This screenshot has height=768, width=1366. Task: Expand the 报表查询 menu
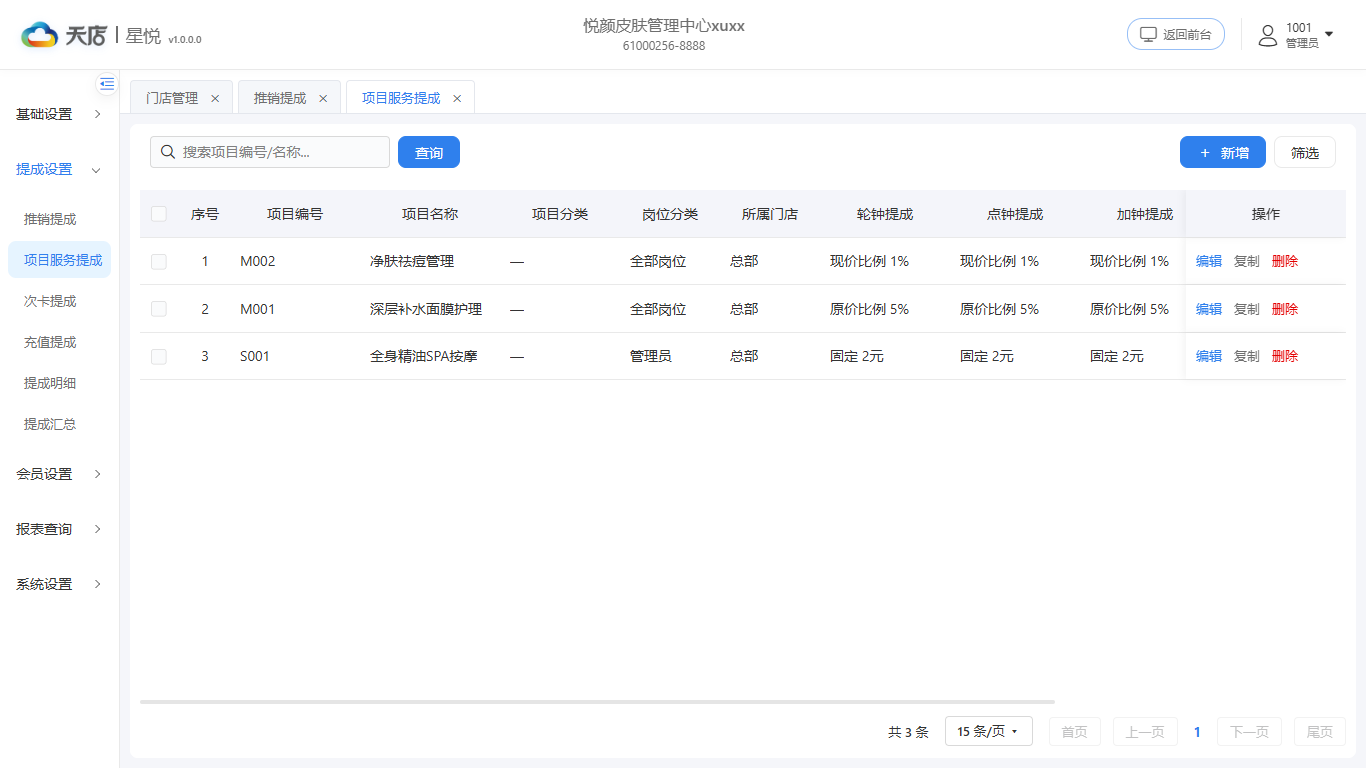point(60,529)
